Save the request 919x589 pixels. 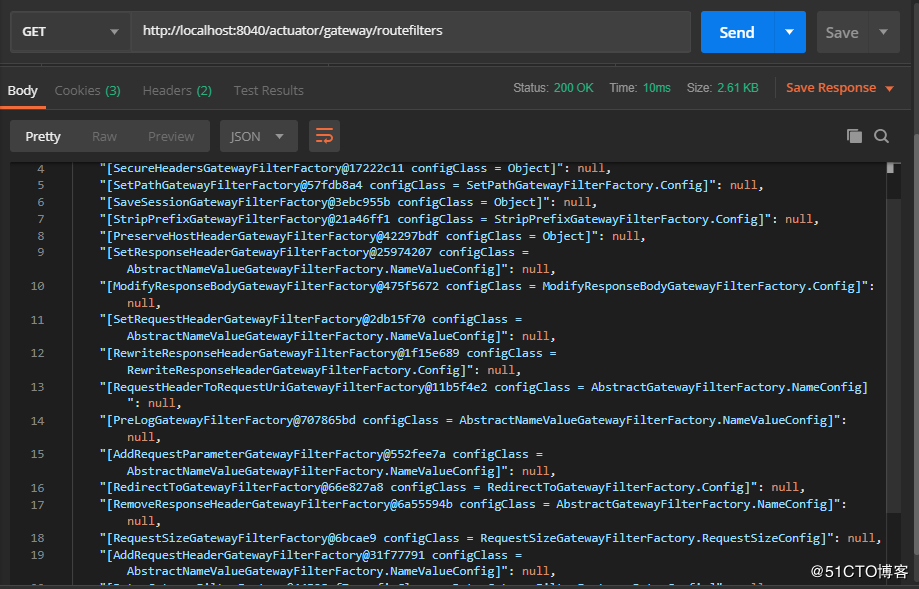(x=842, y=33)
